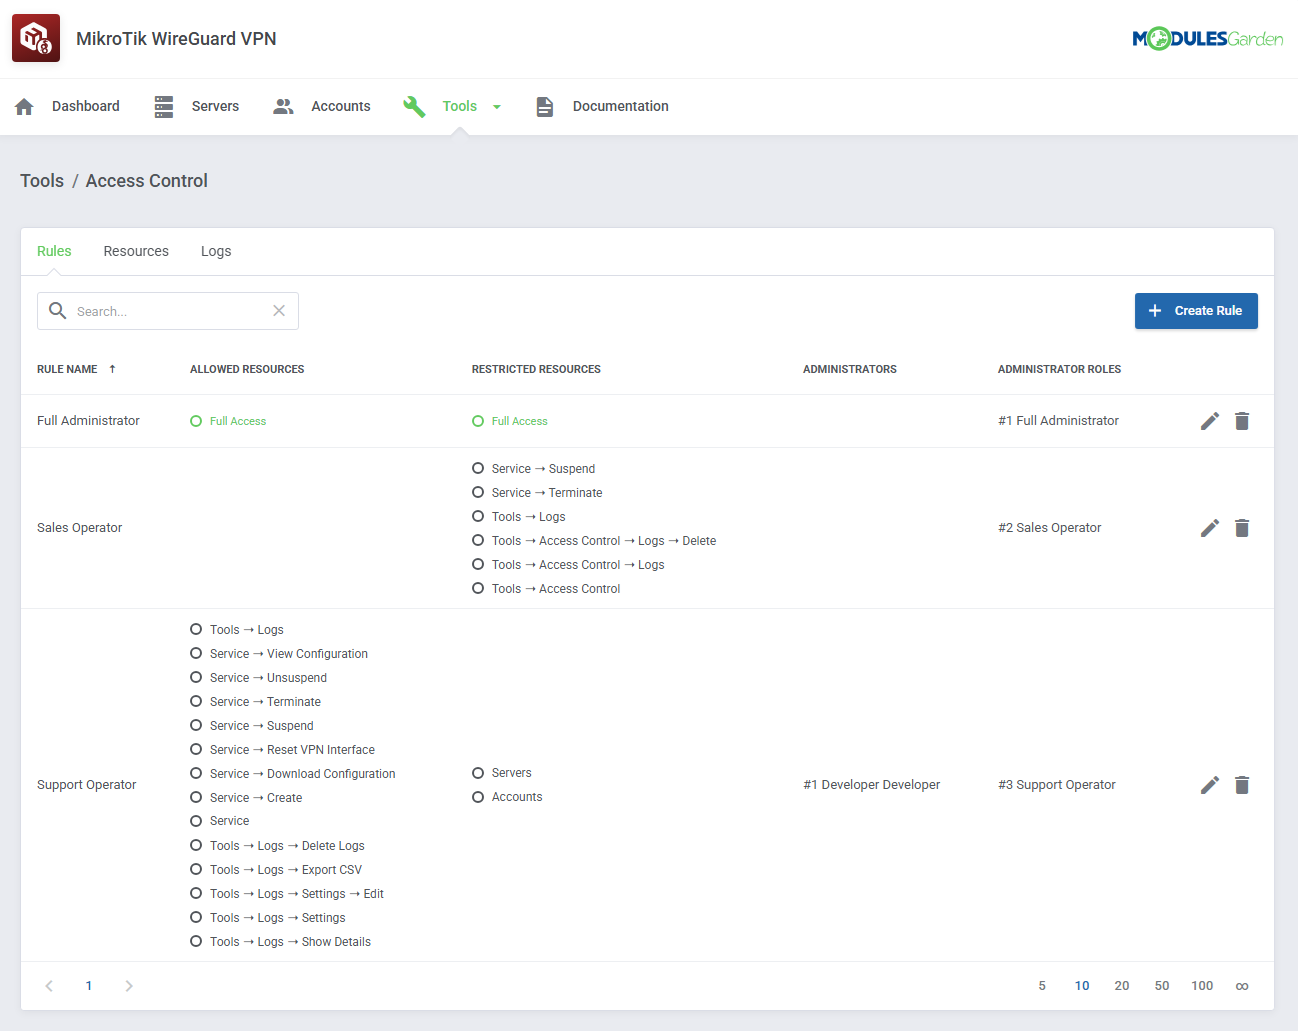This screenshot has width=1298, height=1031.
Task: Delete the Full Administrator rule
Action: coord(1242,421)
